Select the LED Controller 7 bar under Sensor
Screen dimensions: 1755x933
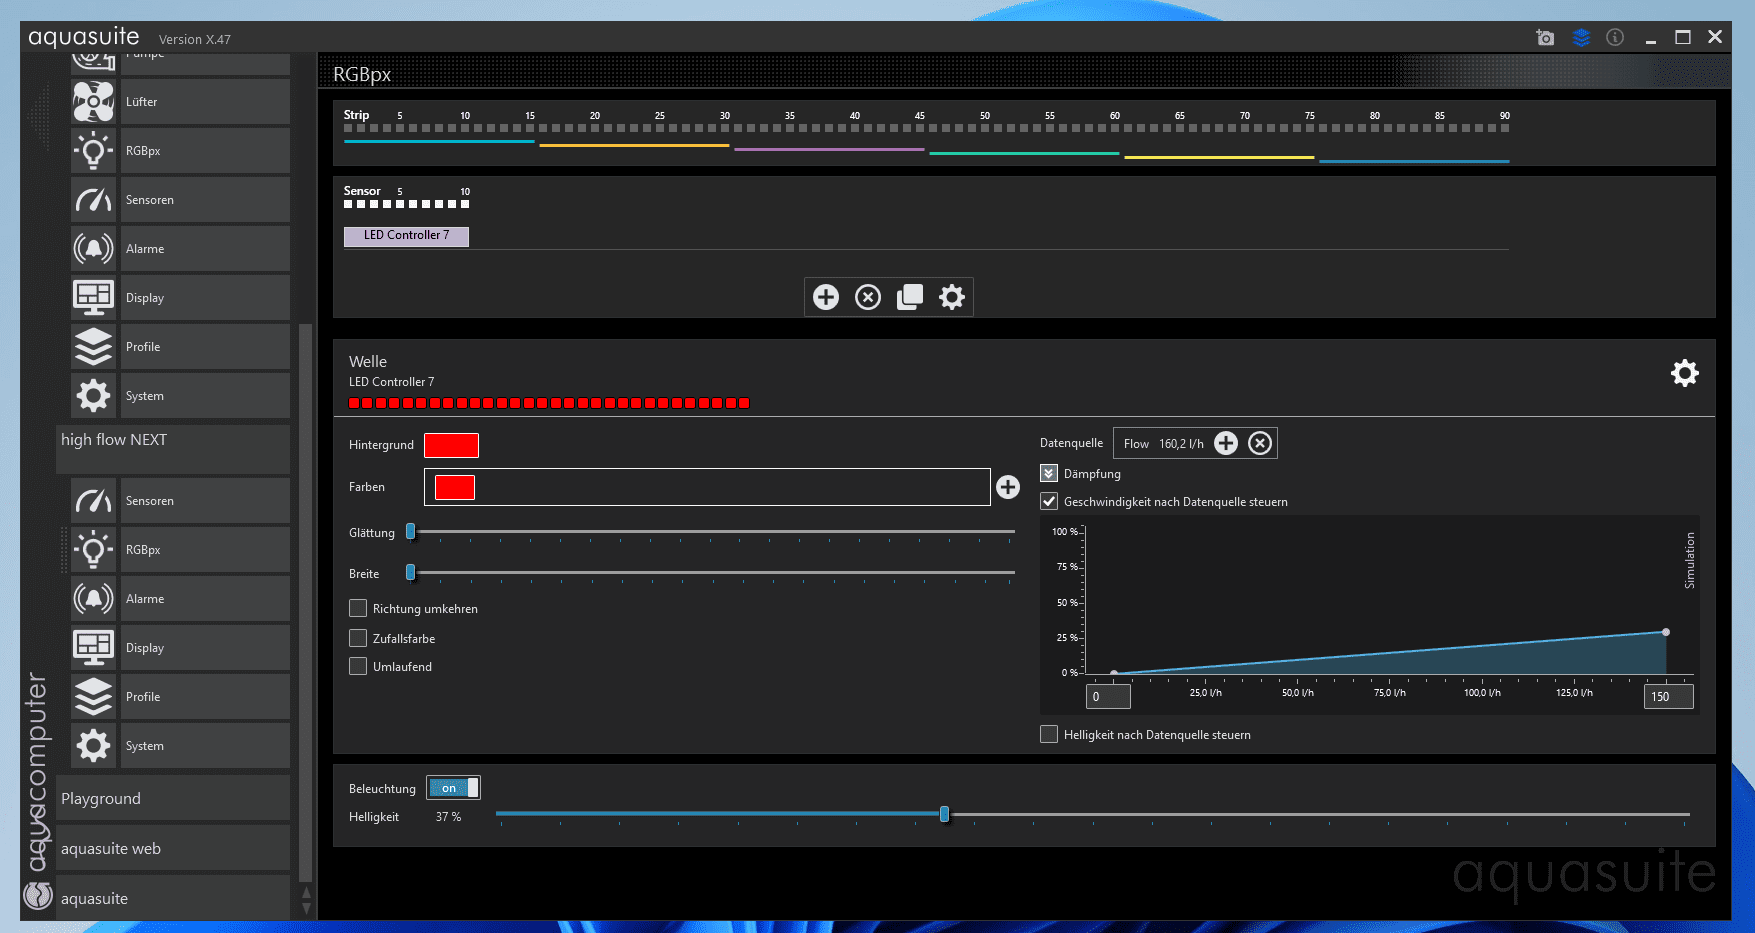406,236
